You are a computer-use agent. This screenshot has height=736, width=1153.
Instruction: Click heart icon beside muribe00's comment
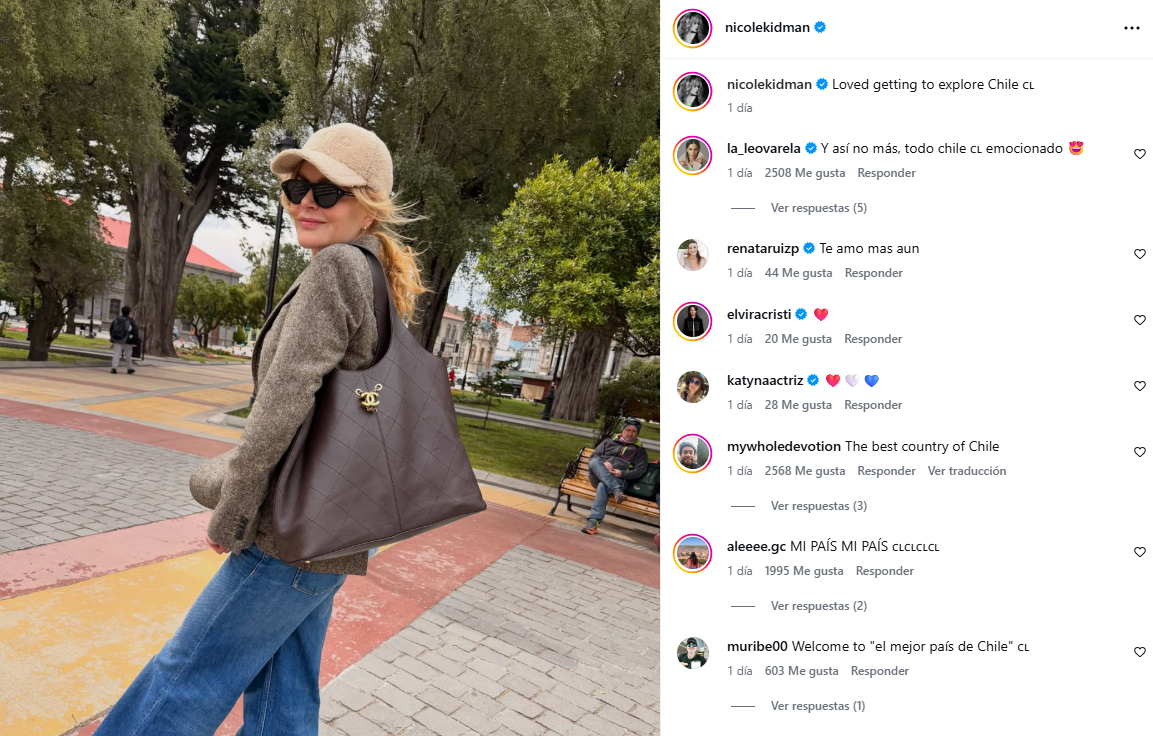(x=1140, y=651)
